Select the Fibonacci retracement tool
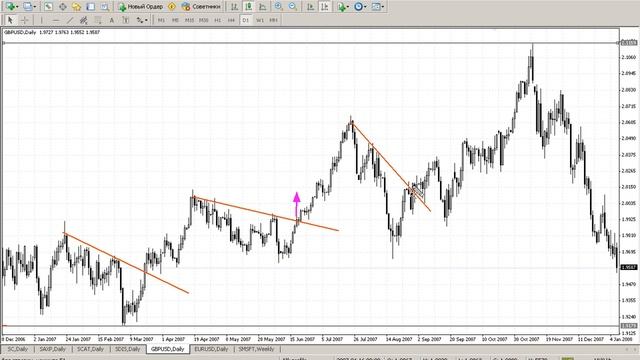Screen dimensions: 640x360 click(x=98, y=20)
